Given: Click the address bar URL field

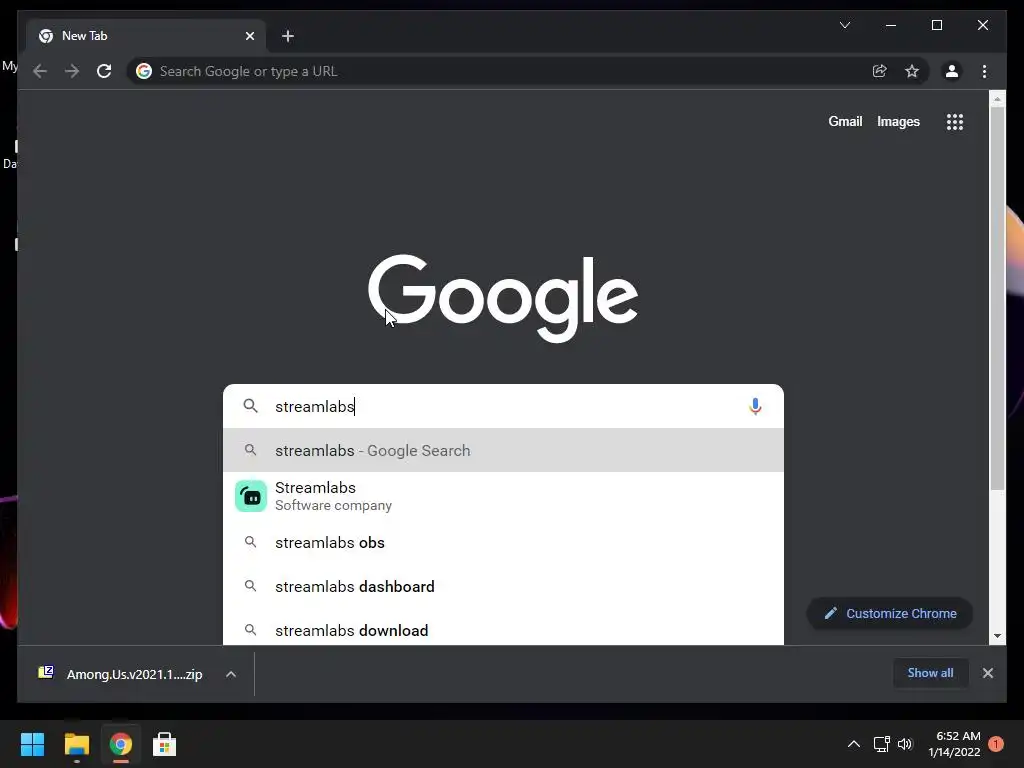Looking at the screenshot, I should point(509,71).
